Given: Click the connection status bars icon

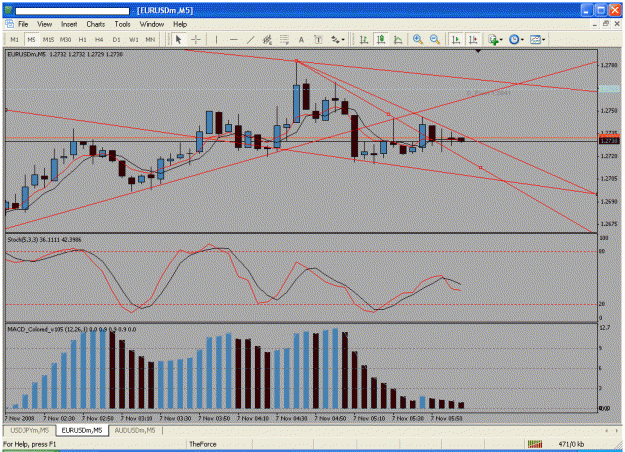Looking at the screenshot, I should pos(535,444).
